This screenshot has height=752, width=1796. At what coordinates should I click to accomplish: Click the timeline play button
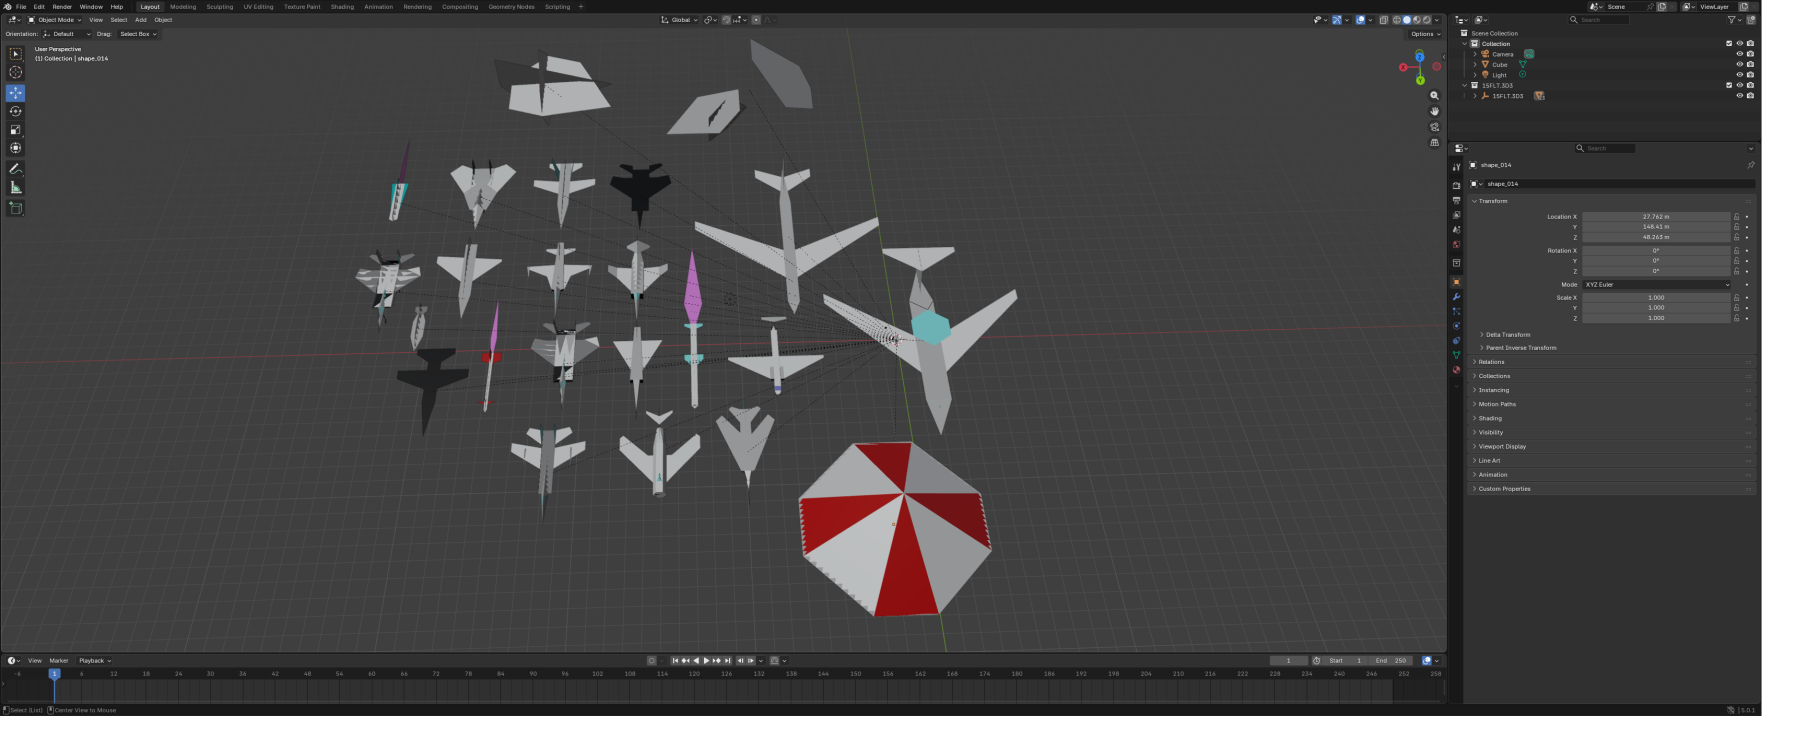point(706,661)
